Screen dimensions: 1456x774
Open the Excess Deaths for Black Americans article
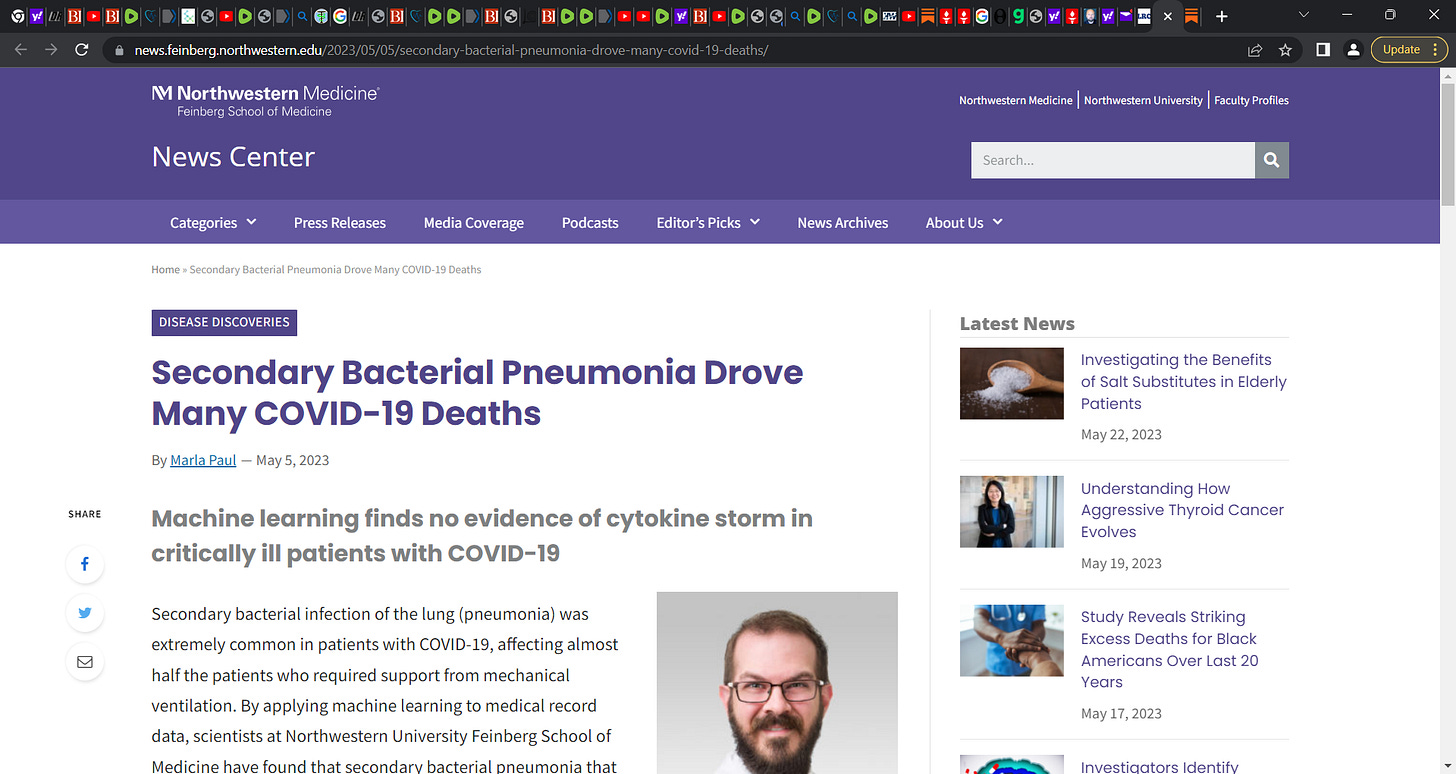1170,649
